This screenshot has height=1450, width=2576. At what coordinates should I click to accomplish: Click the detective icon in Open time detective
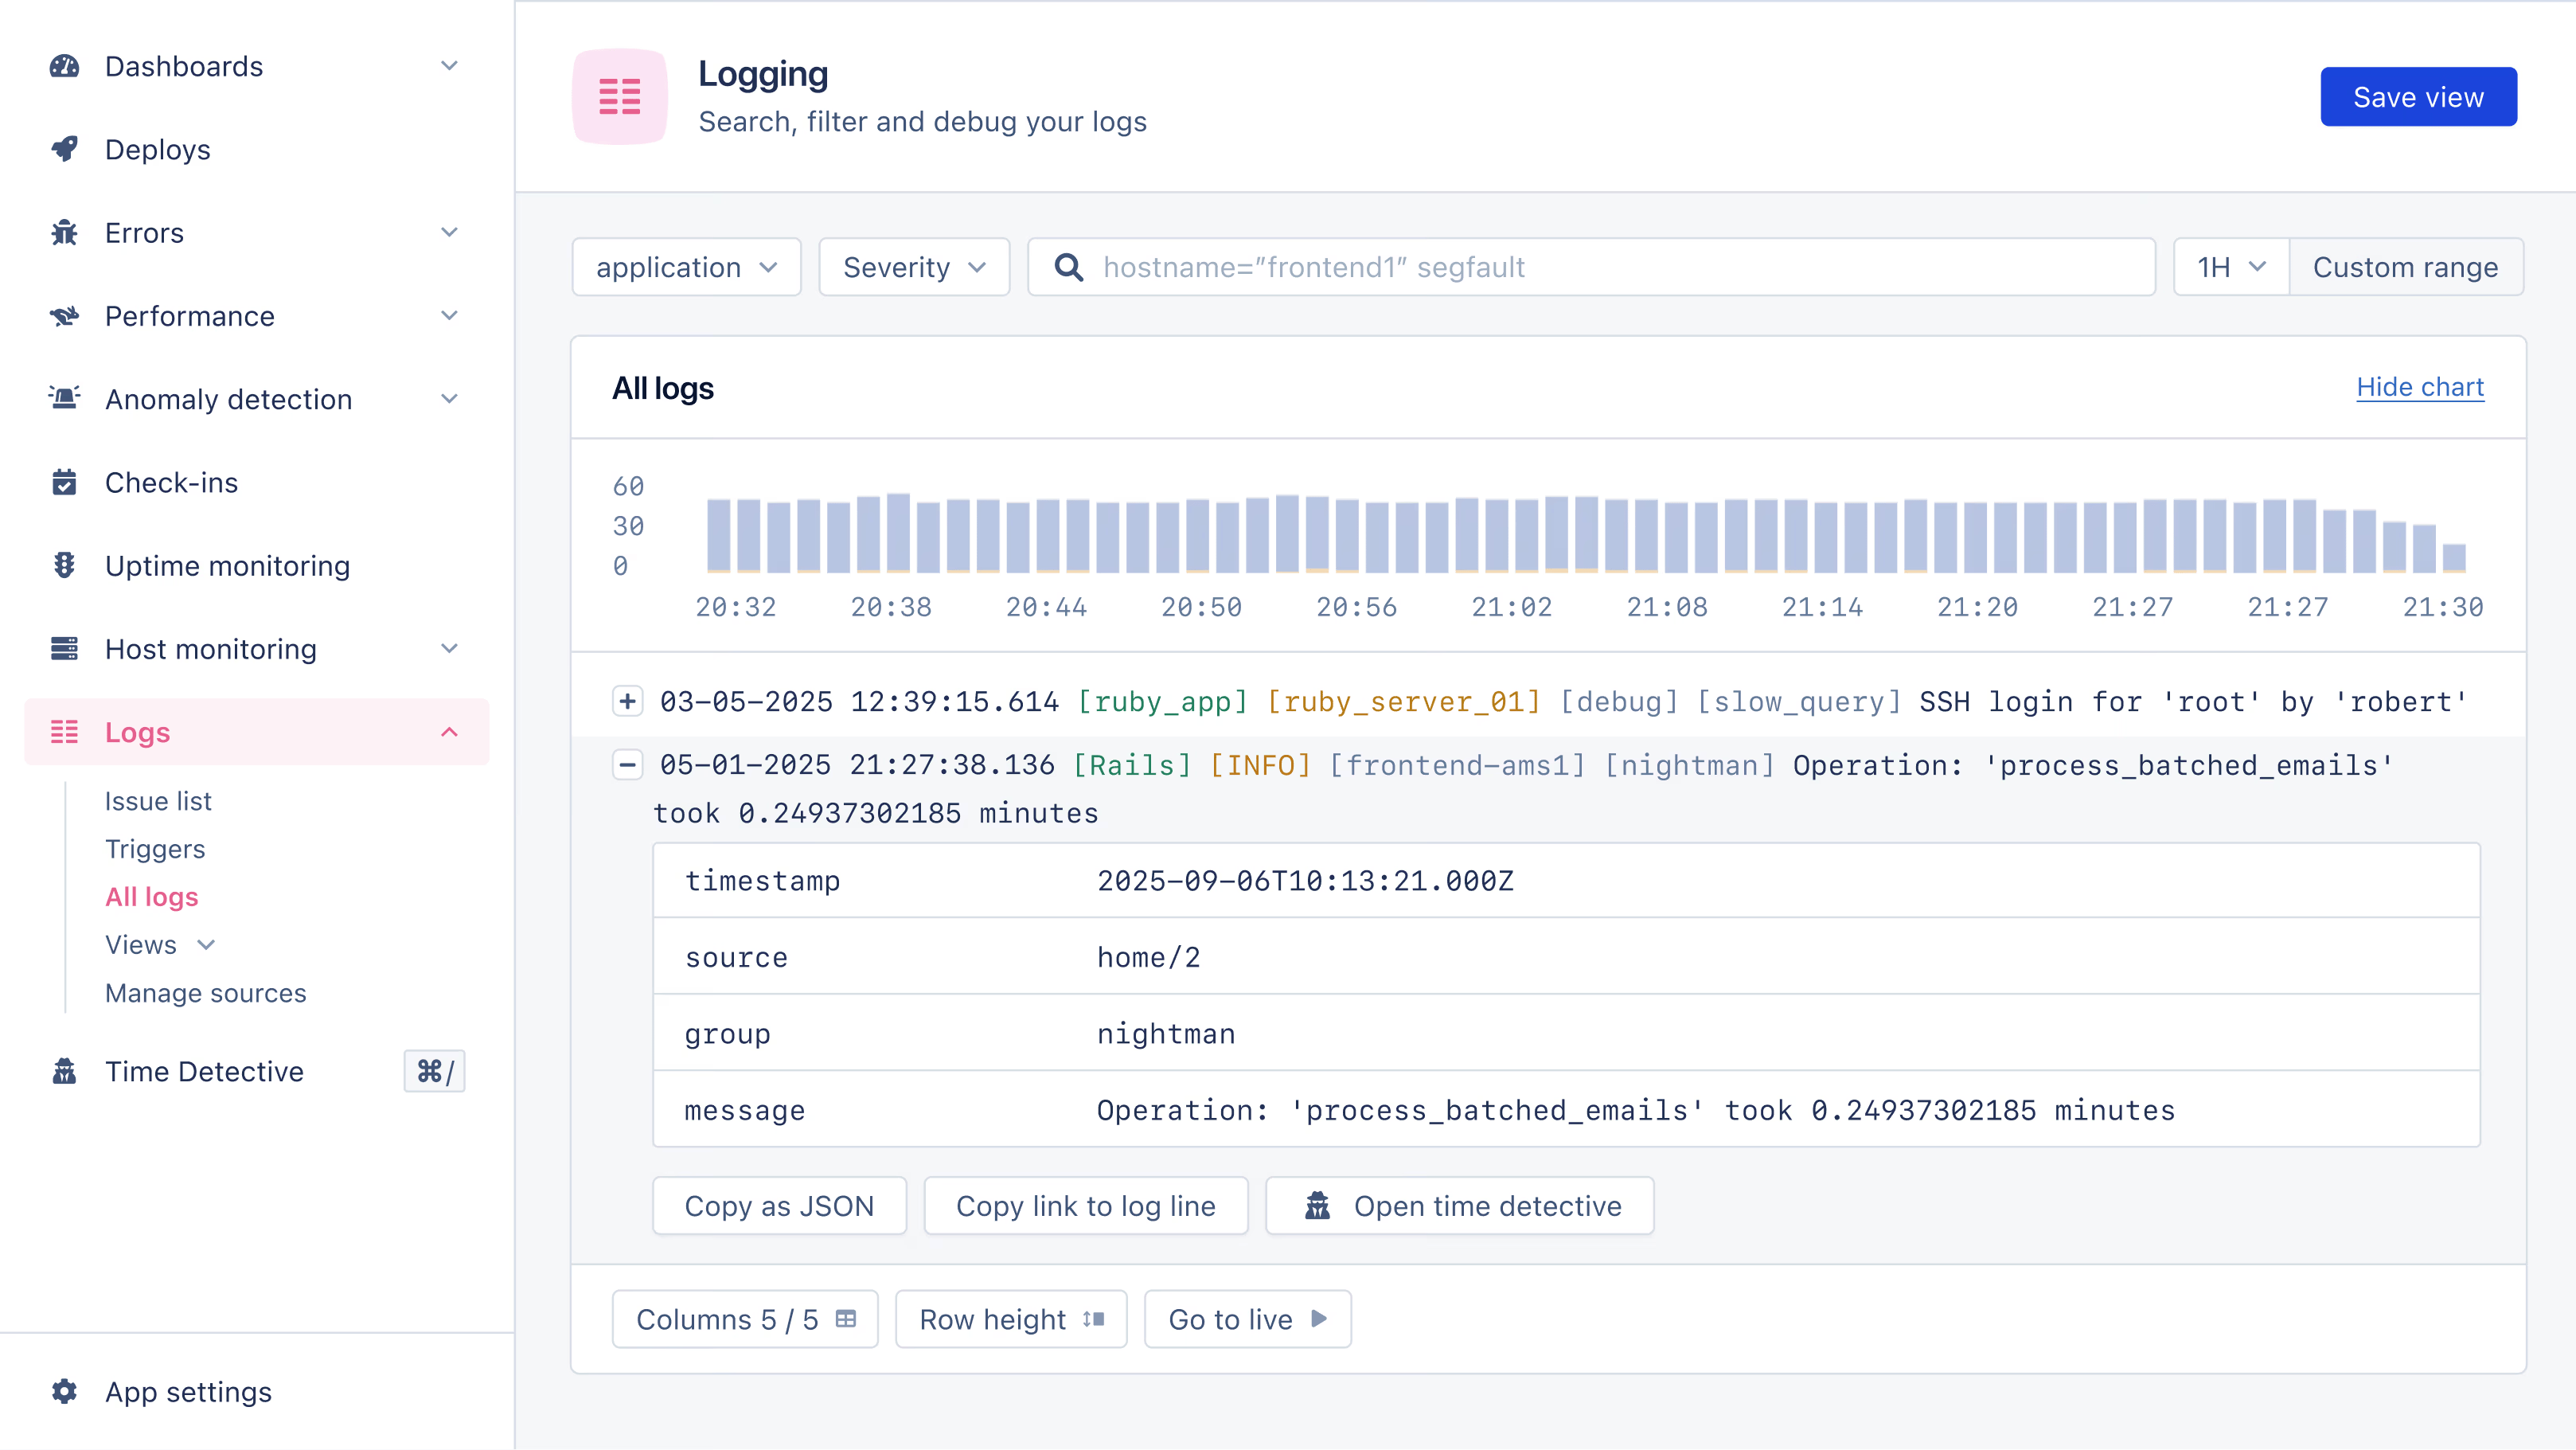[1318, 1206]
